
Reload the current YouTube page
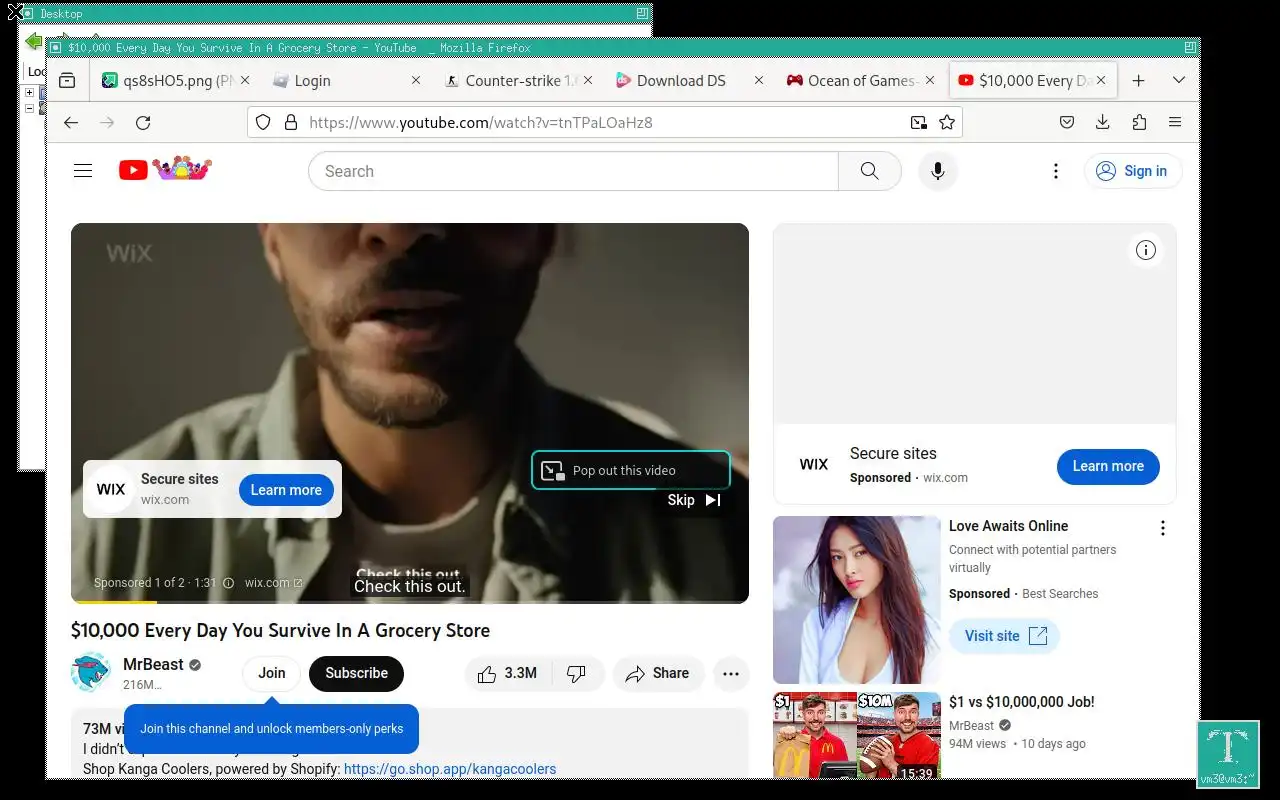(143, 122)
